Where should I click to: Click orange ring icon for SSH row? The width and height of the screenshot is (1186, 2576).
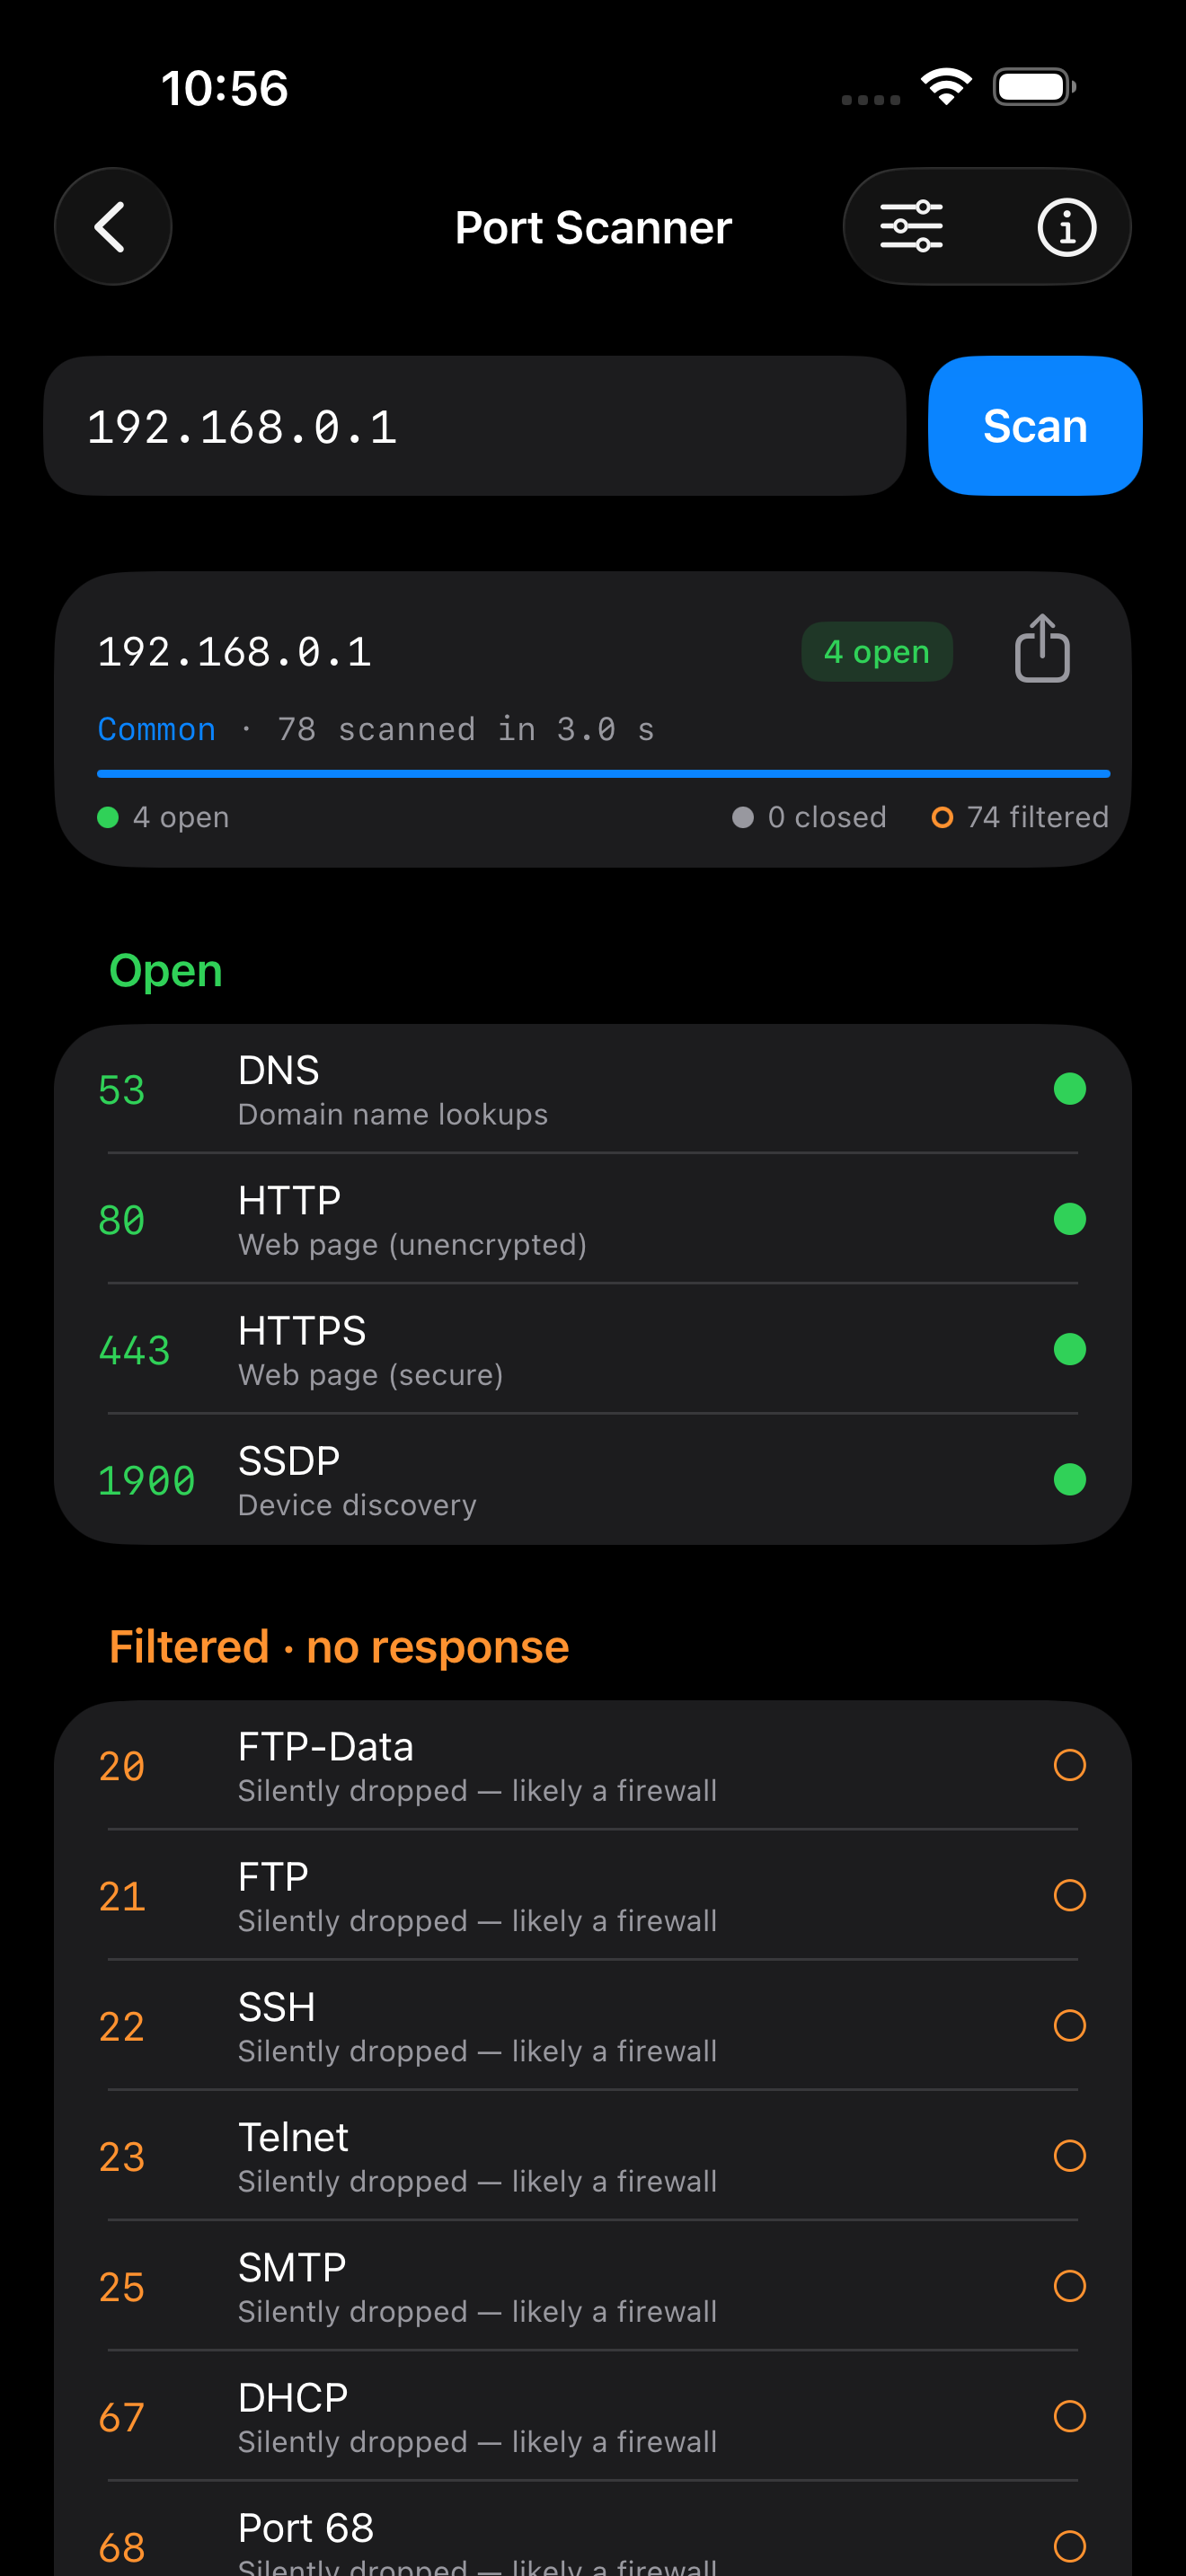click(1069, 2025)
